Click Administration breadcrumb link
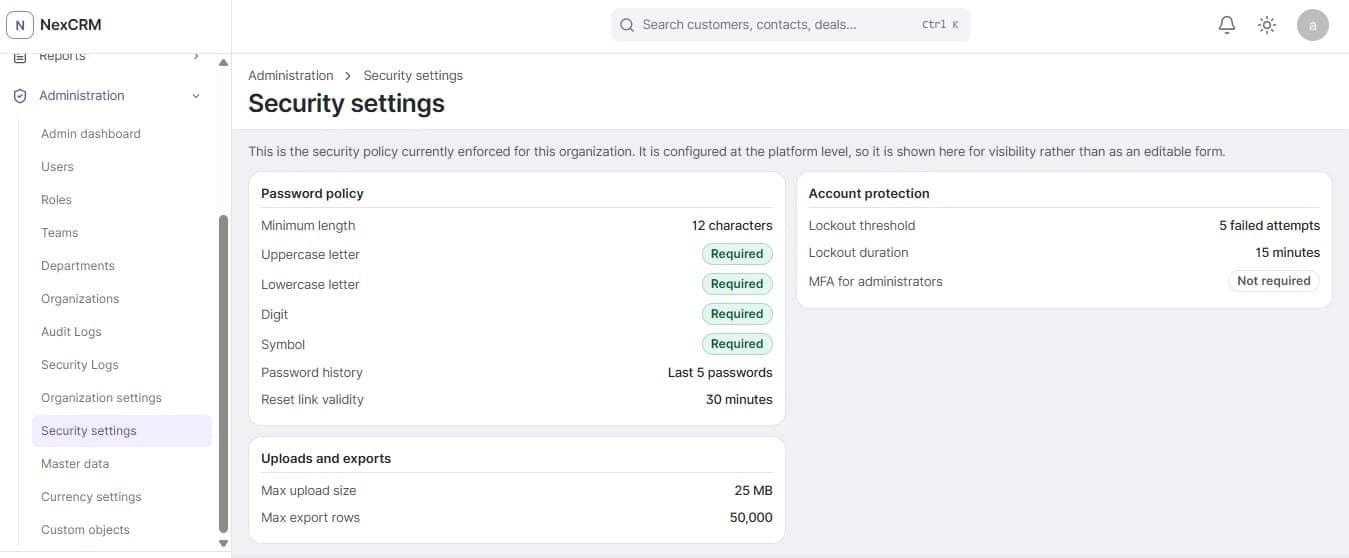Viewport: 1349px width, 558px height. tap(291, 75)
